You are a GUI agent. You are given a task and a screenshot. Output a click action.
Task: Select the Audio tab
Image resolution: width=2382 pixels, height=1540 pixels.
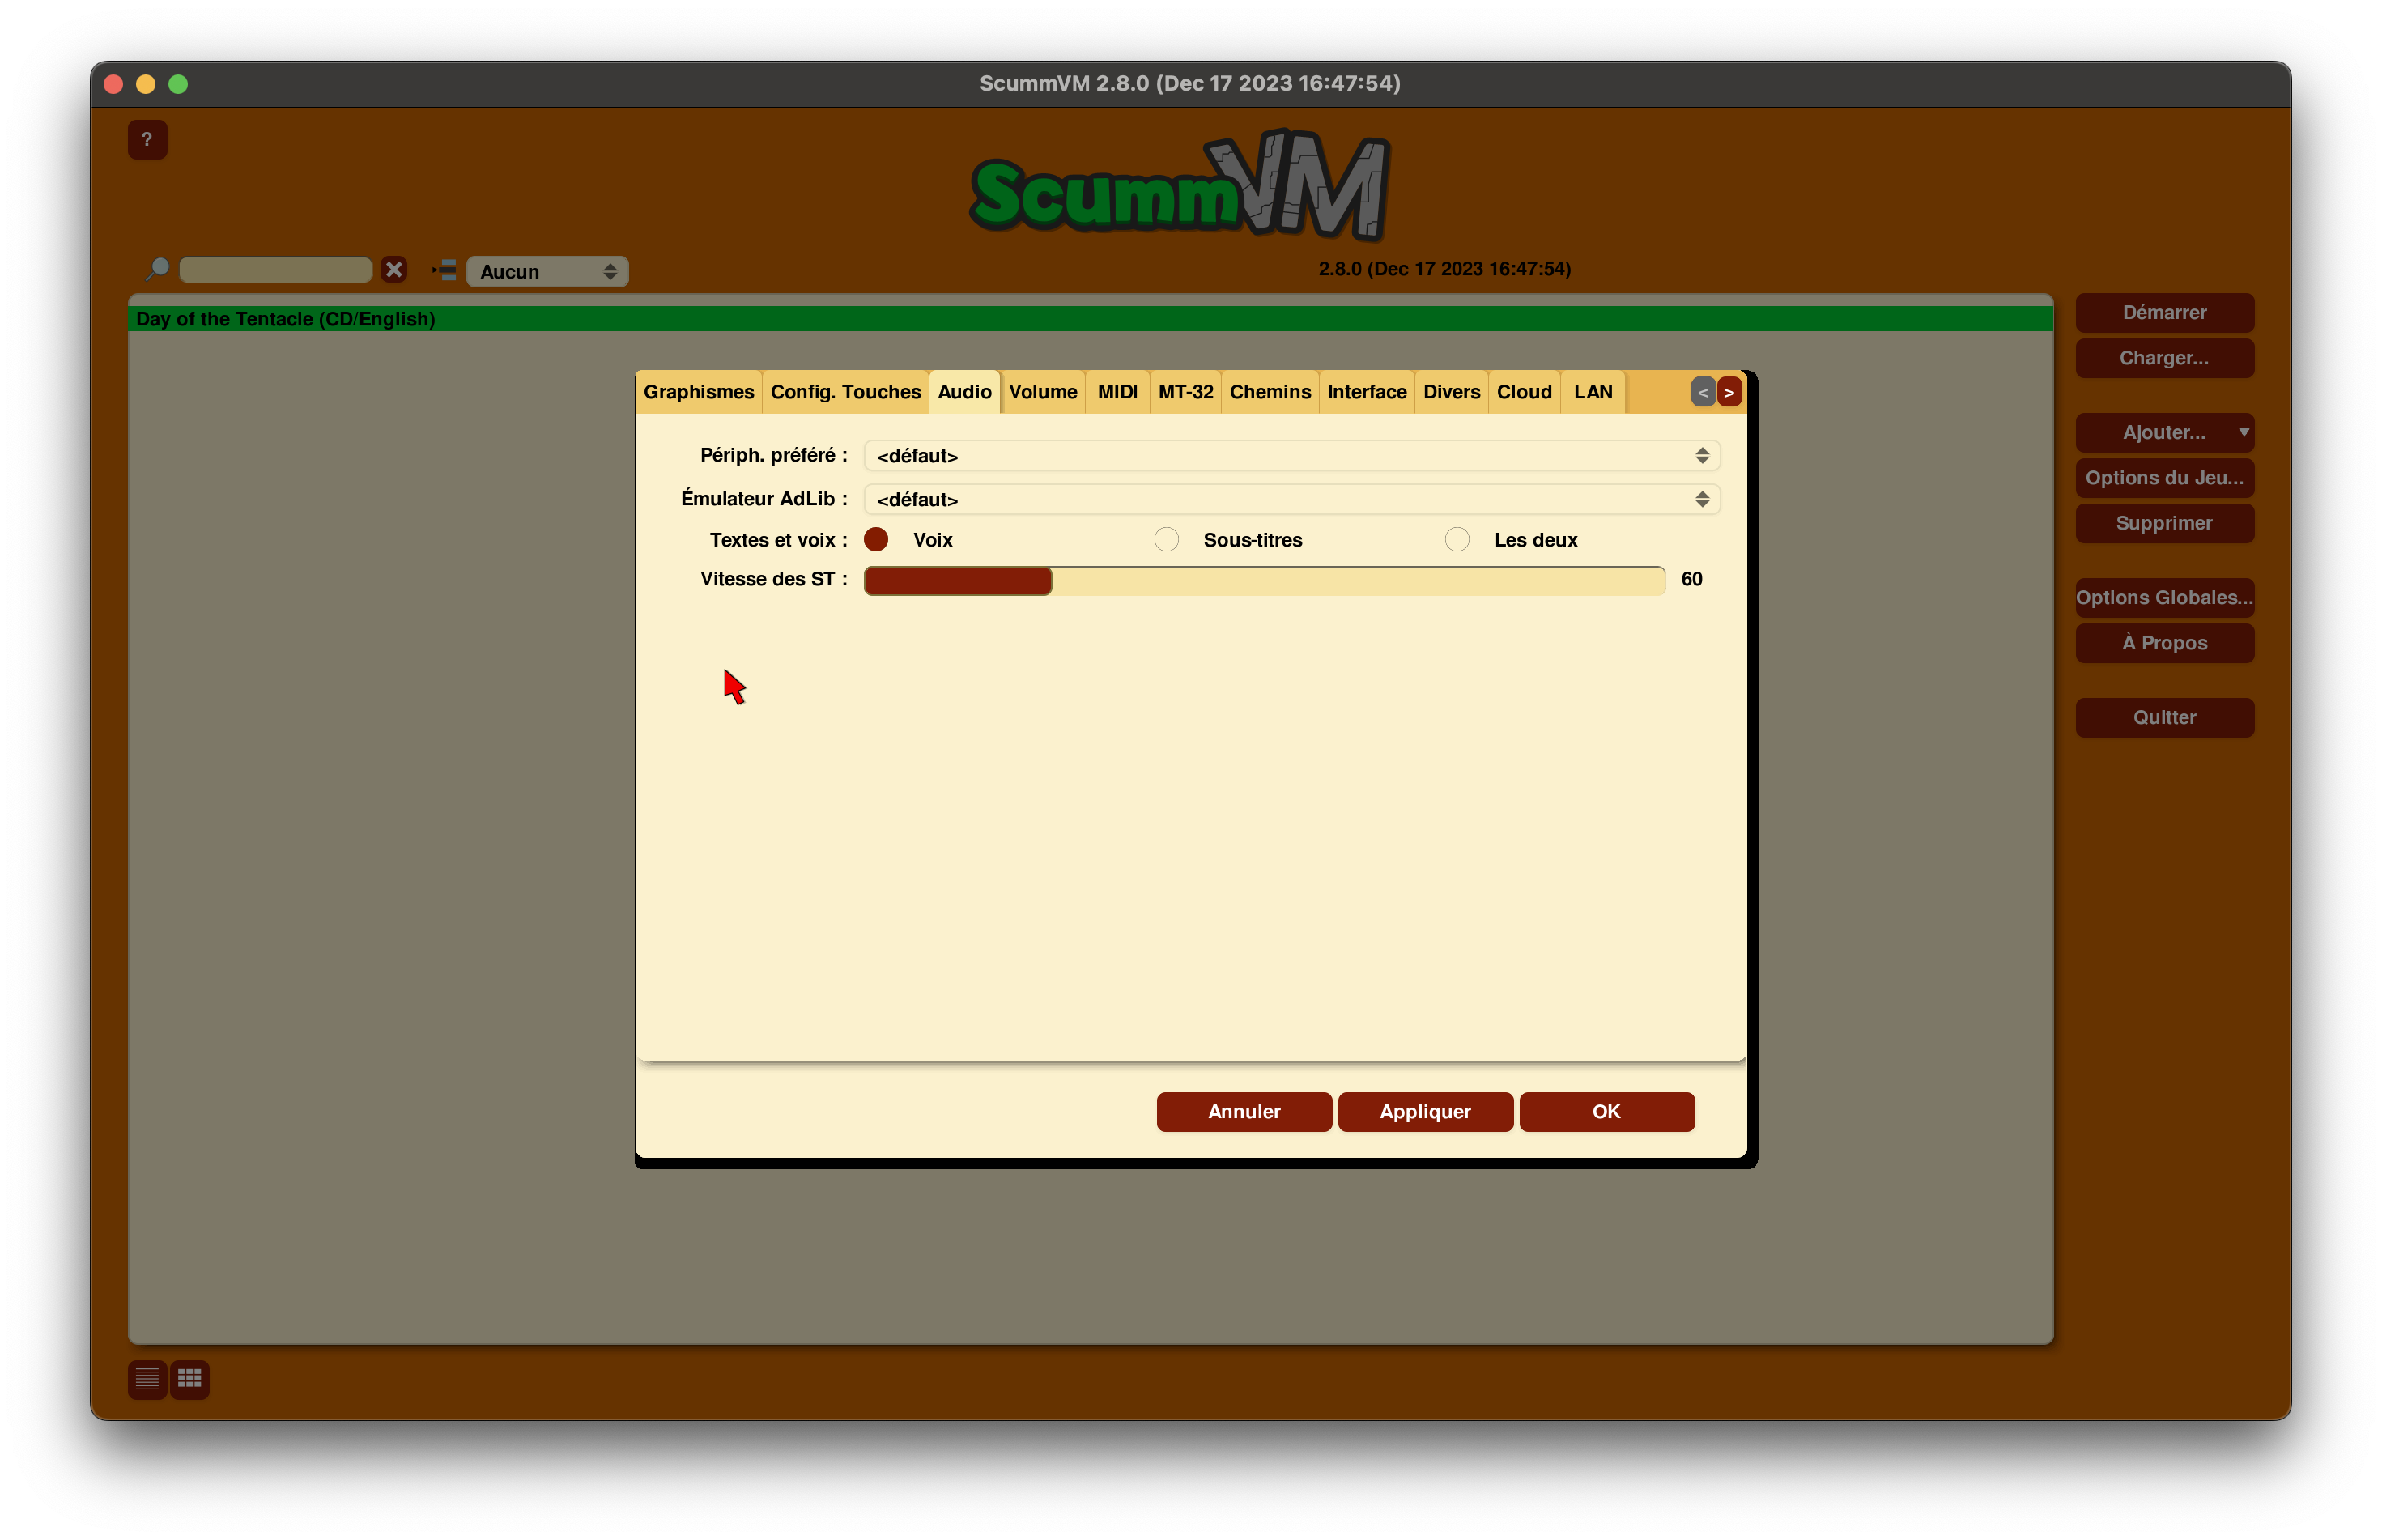pyautogui.click(x=964, y=392)
